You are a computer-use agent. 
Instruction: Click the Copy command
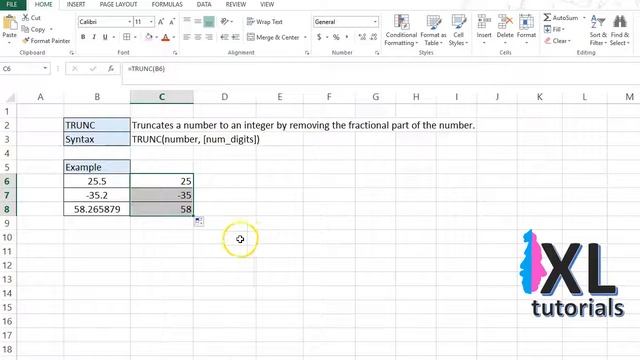tap(33, 29)
